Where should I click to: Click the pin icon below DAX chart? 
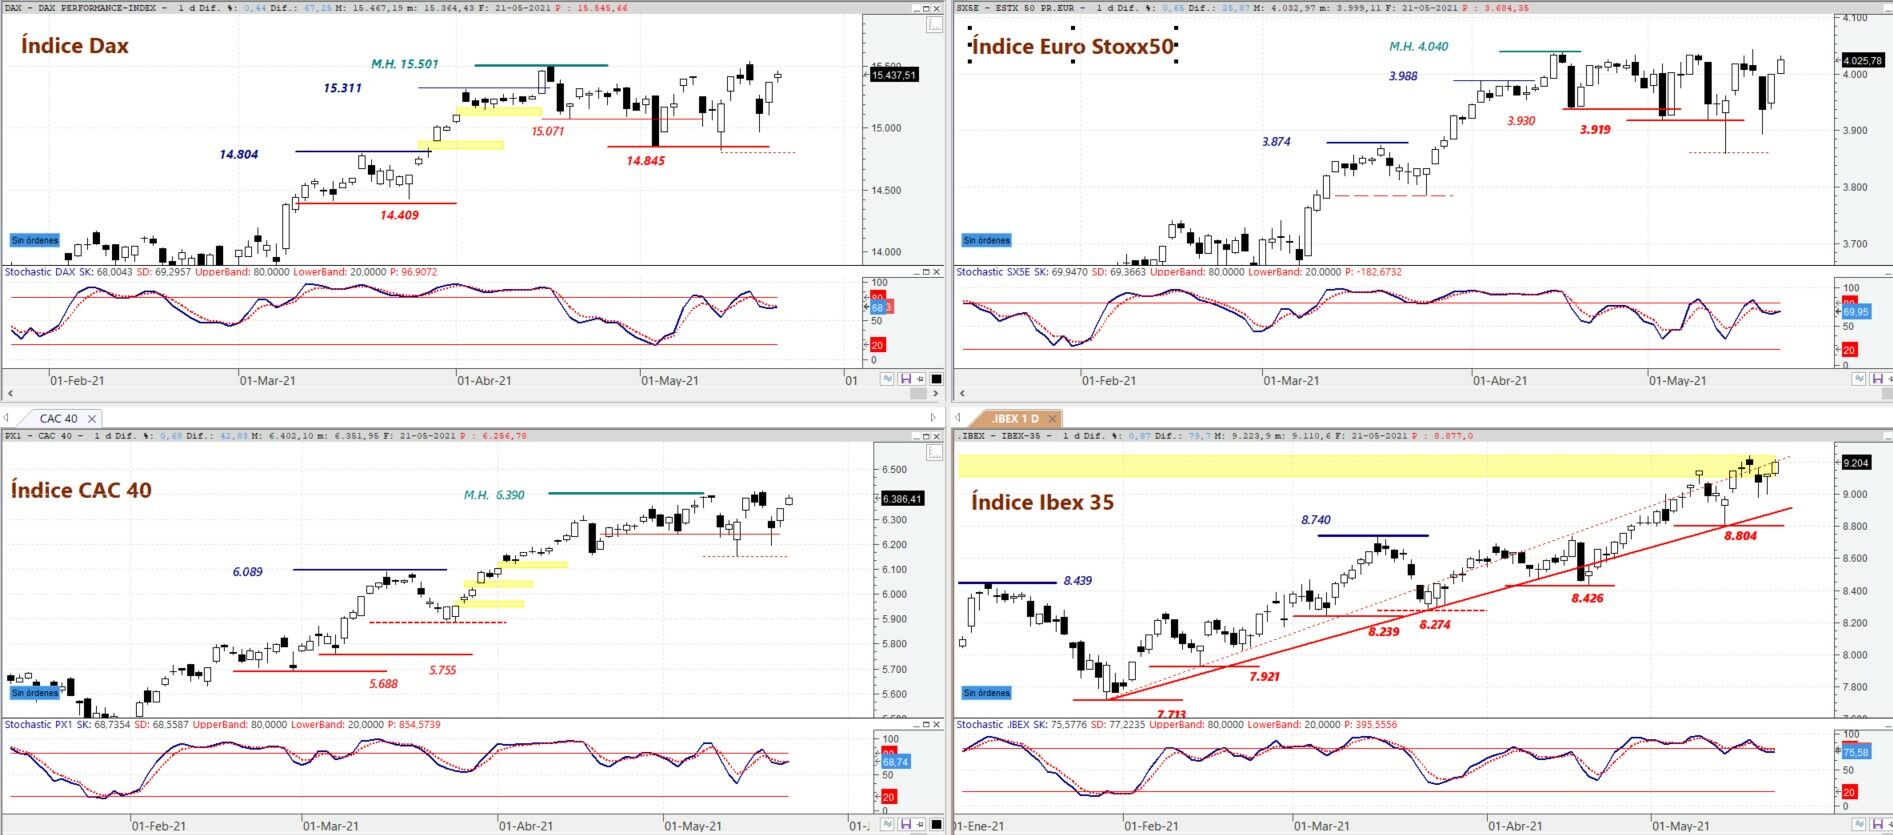click(920, 379)
